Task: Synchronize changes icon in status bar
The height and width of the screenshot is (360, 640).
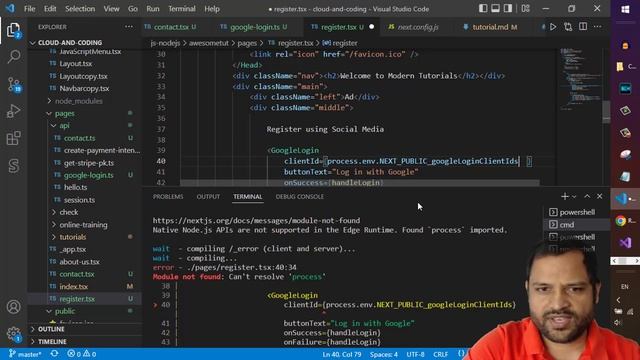Action: [54, 354]
